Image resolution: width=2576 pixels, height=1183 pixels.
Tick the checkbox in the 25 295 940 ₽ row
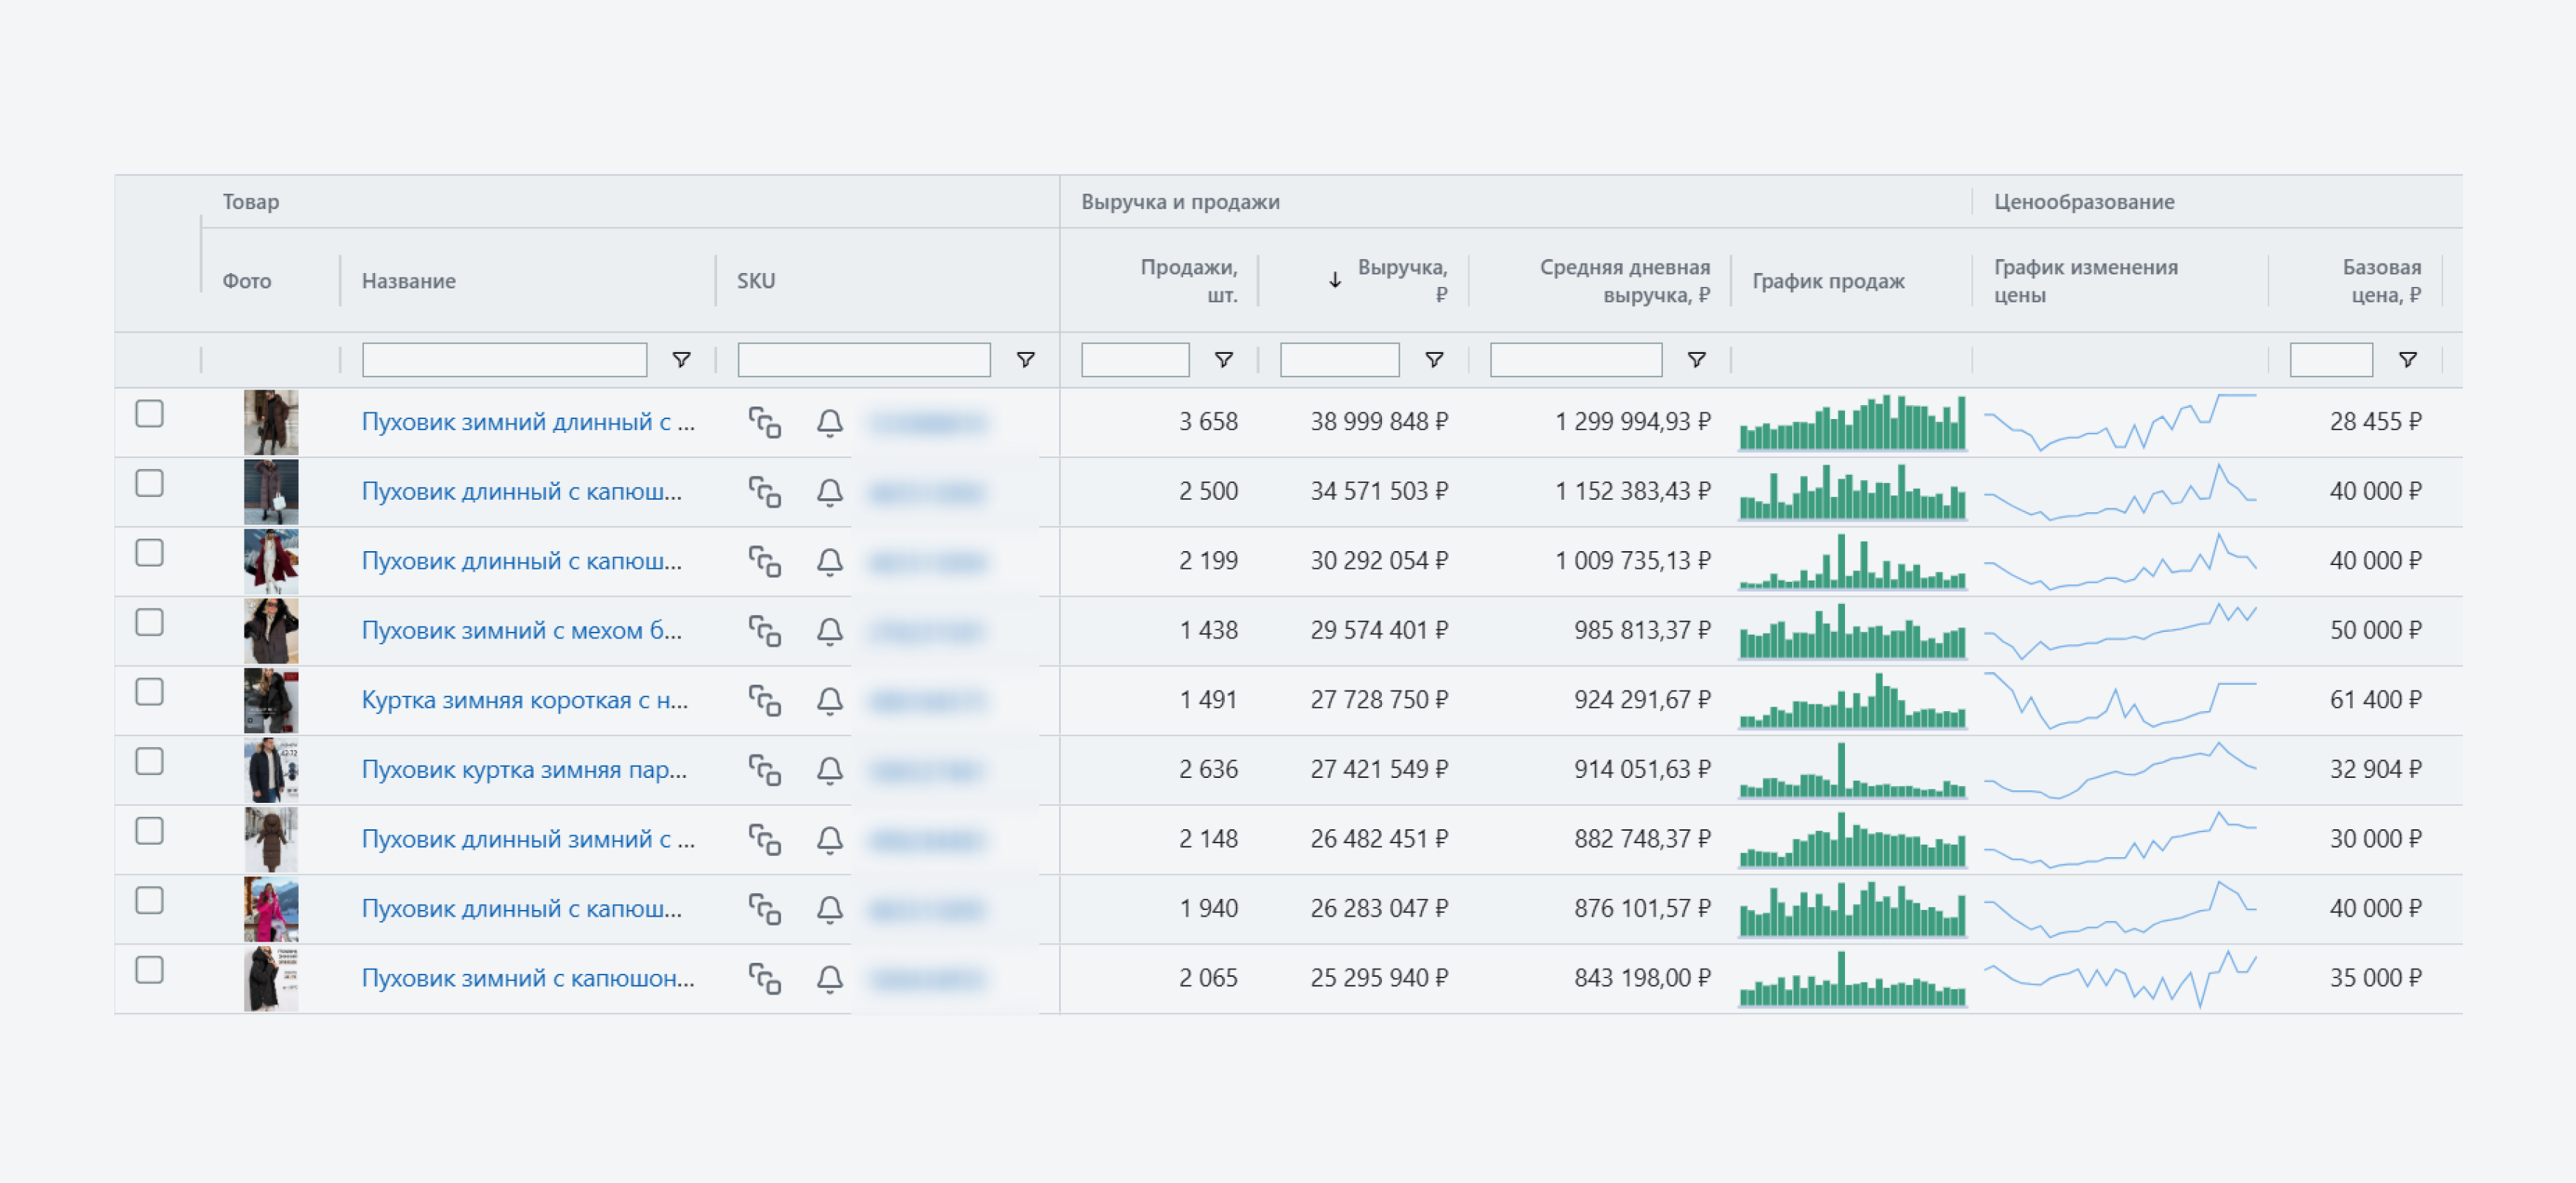tap(149, 970)
